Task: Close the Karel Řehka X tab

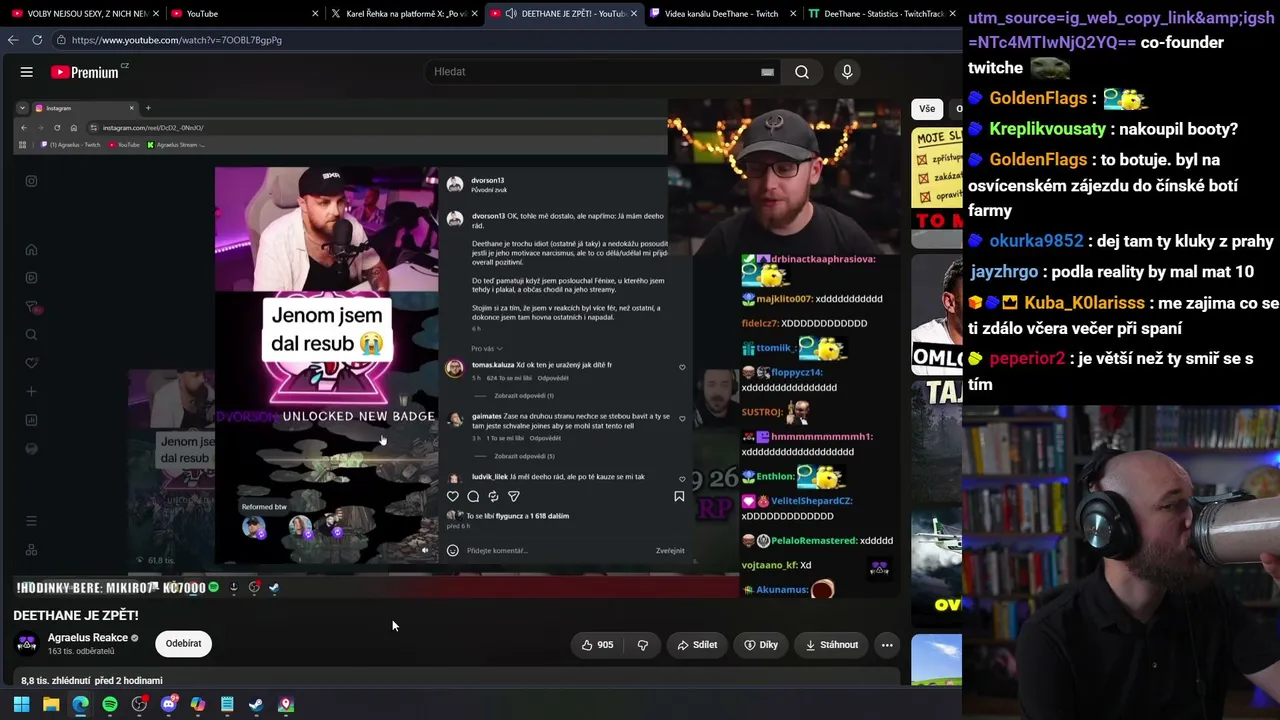Action: coord(475,14)
